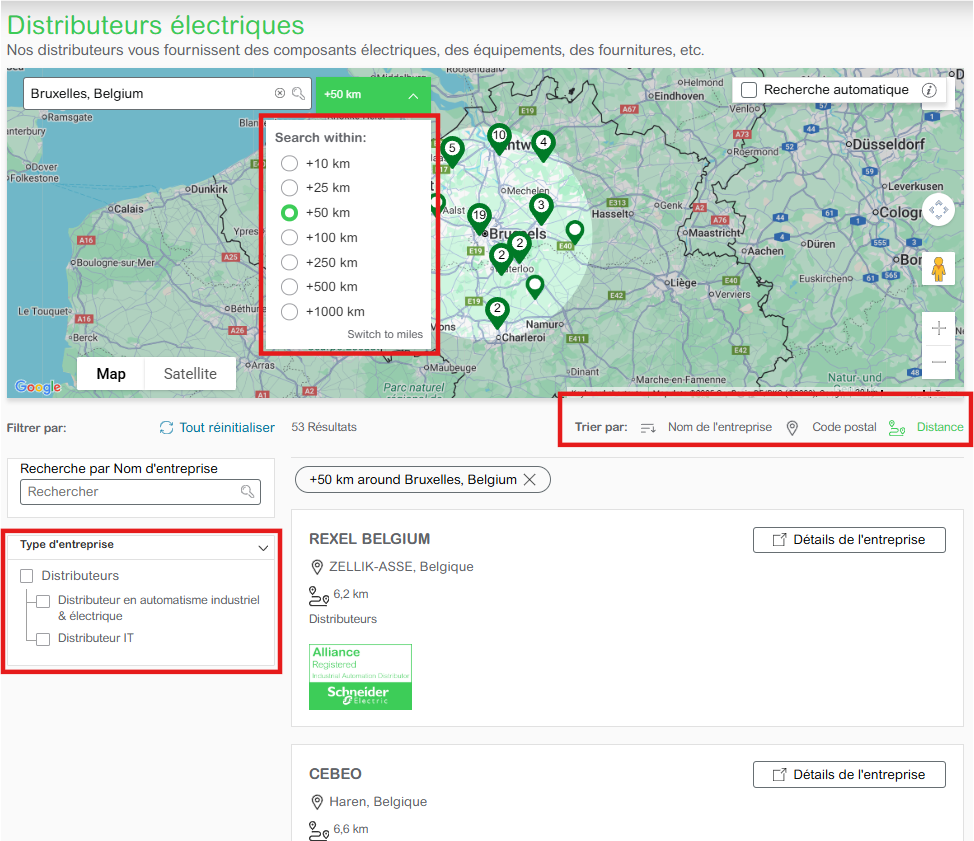Click map marker labeled 3 near Mechelen
Screen dimensions: 974x841
pyautogui.click(x=541, y=209)
